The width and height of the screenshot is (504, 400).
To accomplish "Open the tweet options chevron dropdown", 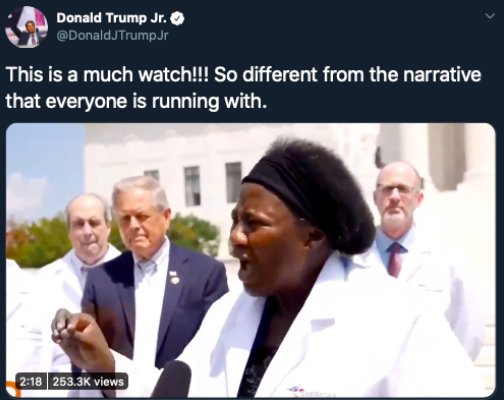I will tap(489, 16).
